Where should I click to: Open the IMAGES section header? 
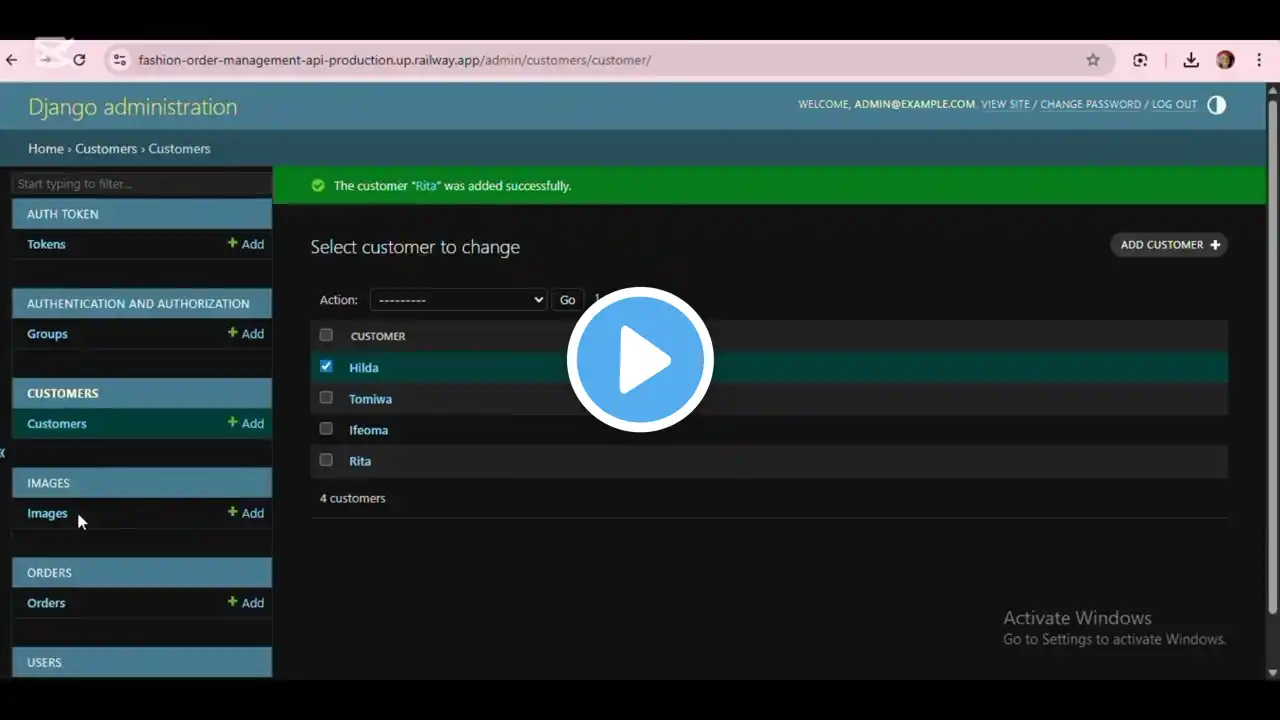pyautogui.click(x=48, y=483)
